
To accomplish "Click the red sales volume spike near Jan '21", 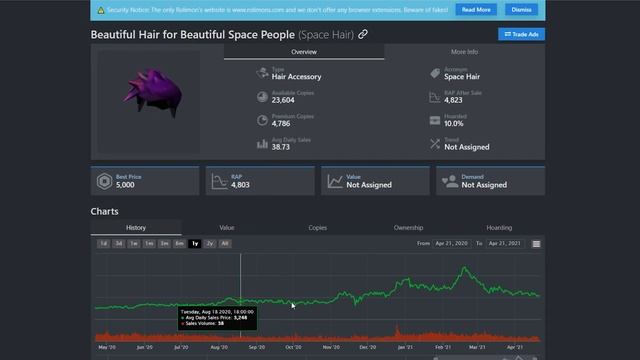I will point(397,331).
